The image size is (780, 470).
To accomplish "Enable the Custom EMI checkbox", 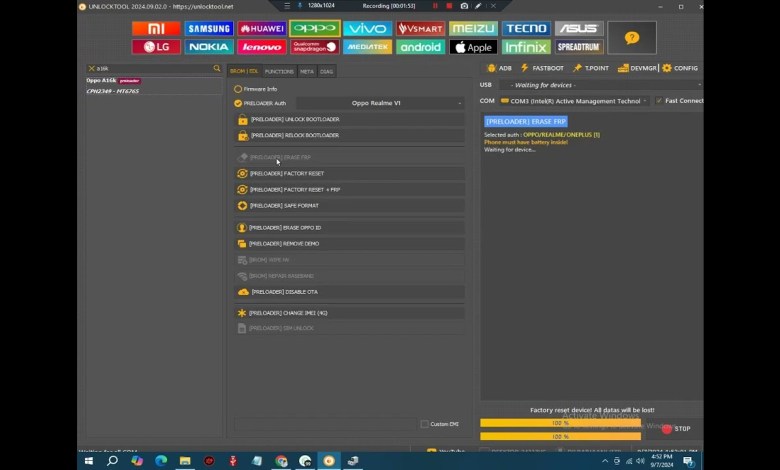I will point(424,424).
